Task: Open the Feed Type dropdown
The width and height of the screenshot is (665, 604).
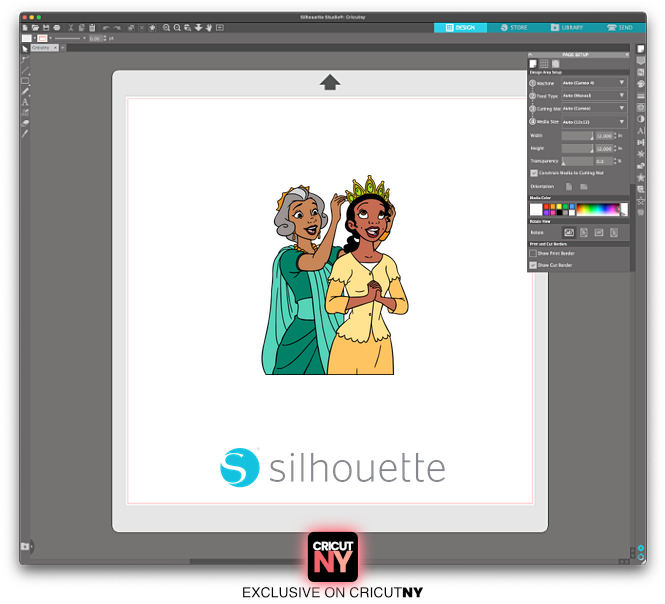Action: tap(594, 95)
